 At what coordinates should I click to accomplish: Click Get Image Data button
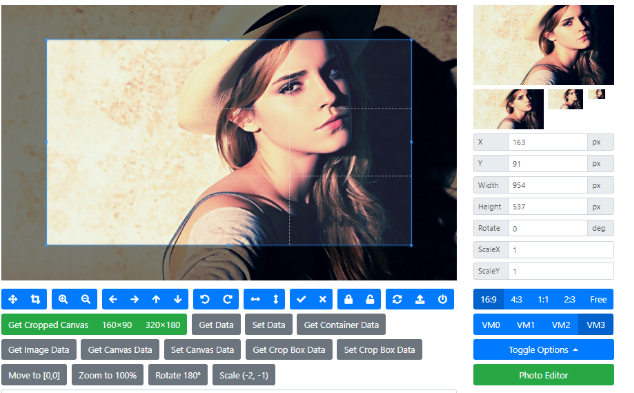pyautogui.click(x=39, y=350)
